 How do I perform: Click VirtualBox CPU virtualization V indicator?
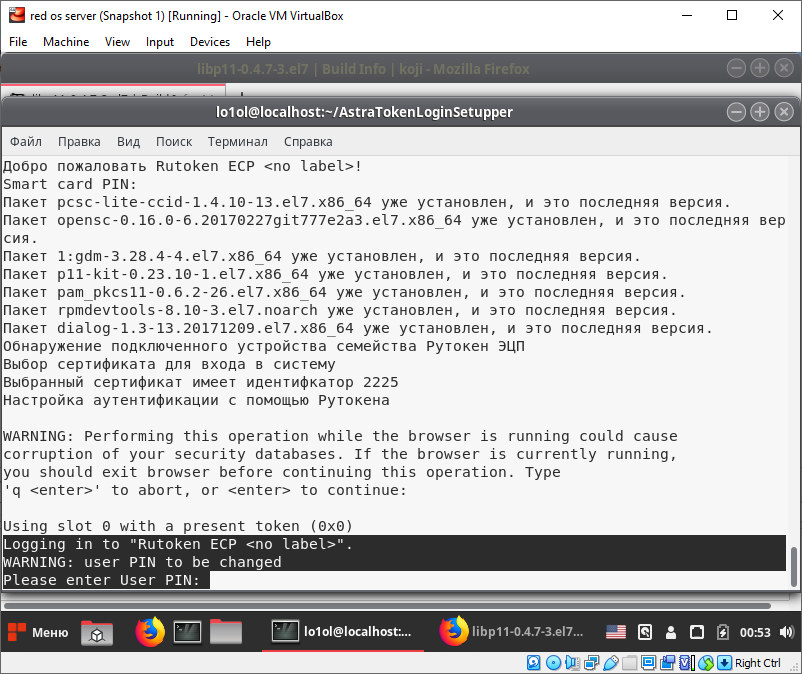pos(687,663)
